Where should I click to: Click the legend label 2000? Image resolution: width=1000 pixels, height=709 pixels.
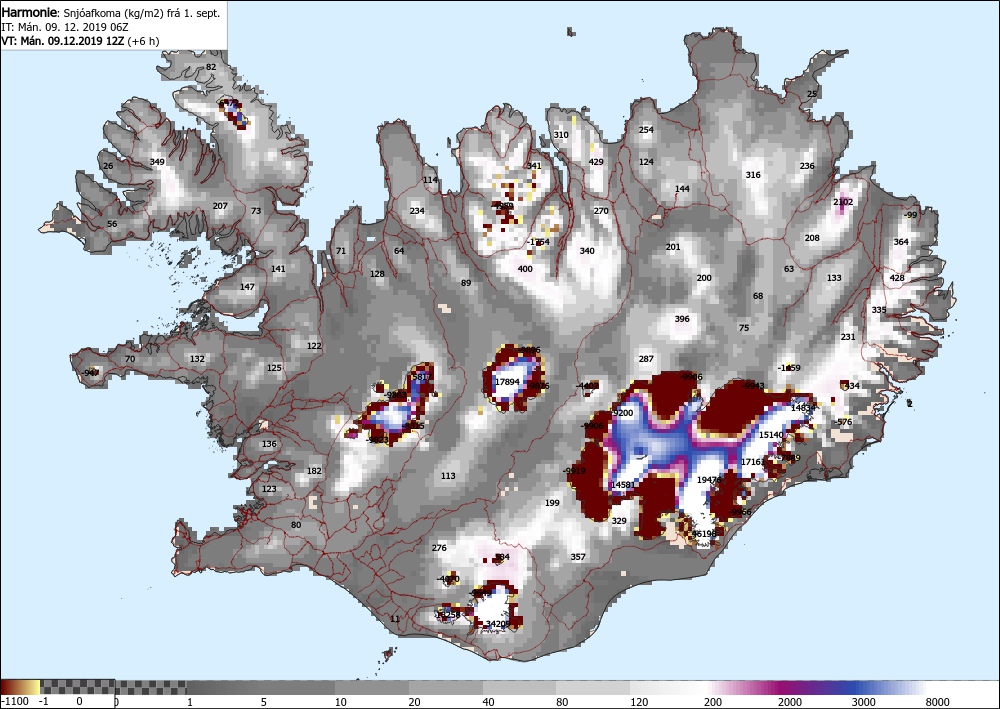click(790, 702)
